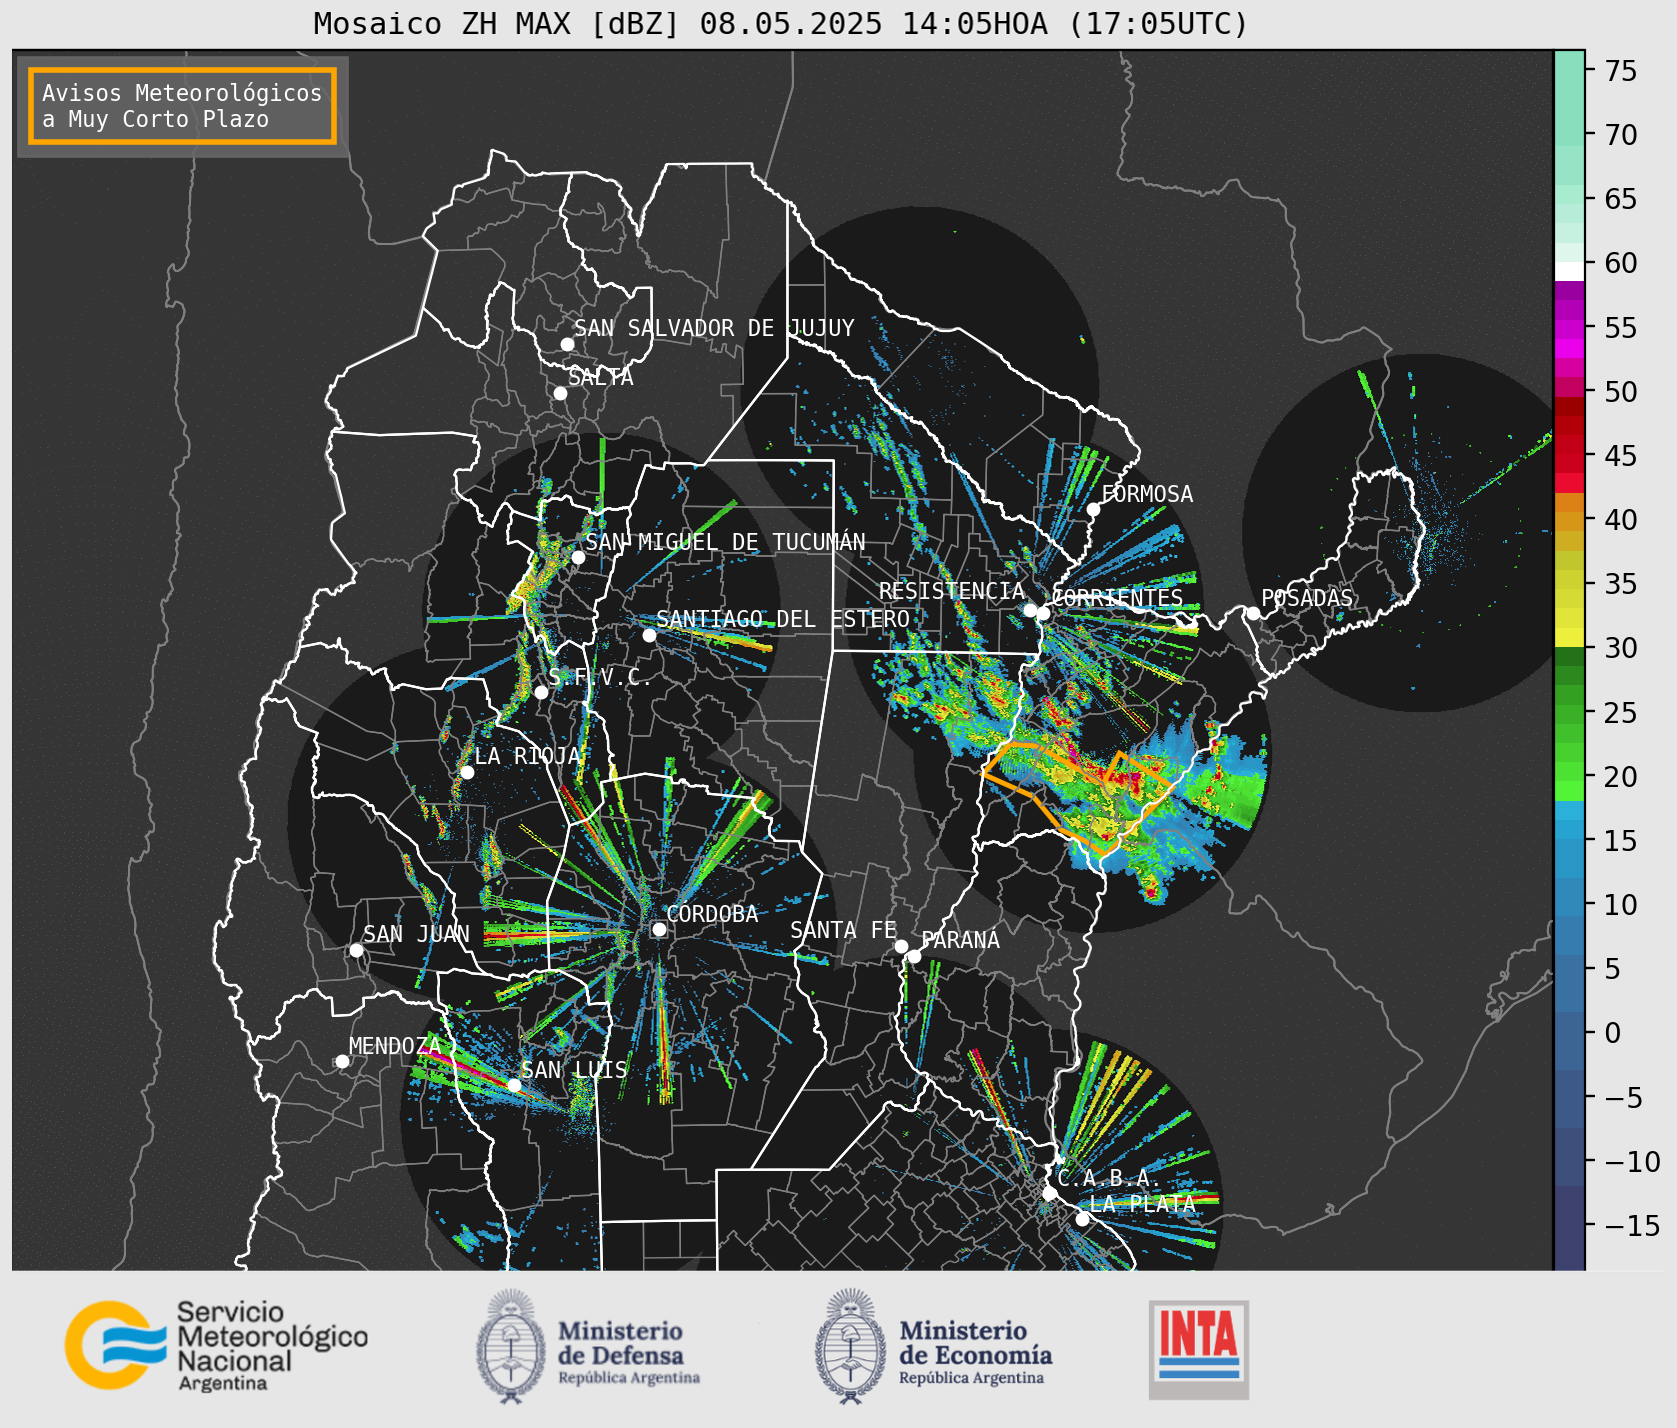Click the yellow 30 dBZ colorbar band
The image size is (1677, 1428).
1569,637
